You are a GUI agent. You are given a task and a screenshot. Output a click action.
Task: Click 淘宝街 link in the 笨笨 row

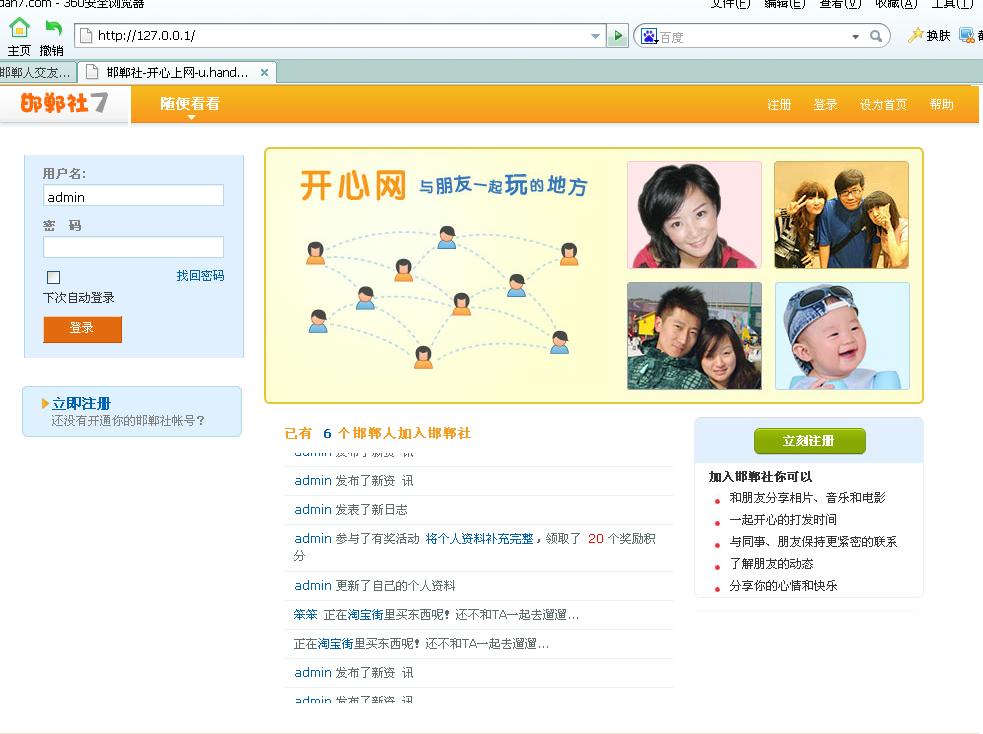coord(365,615)
